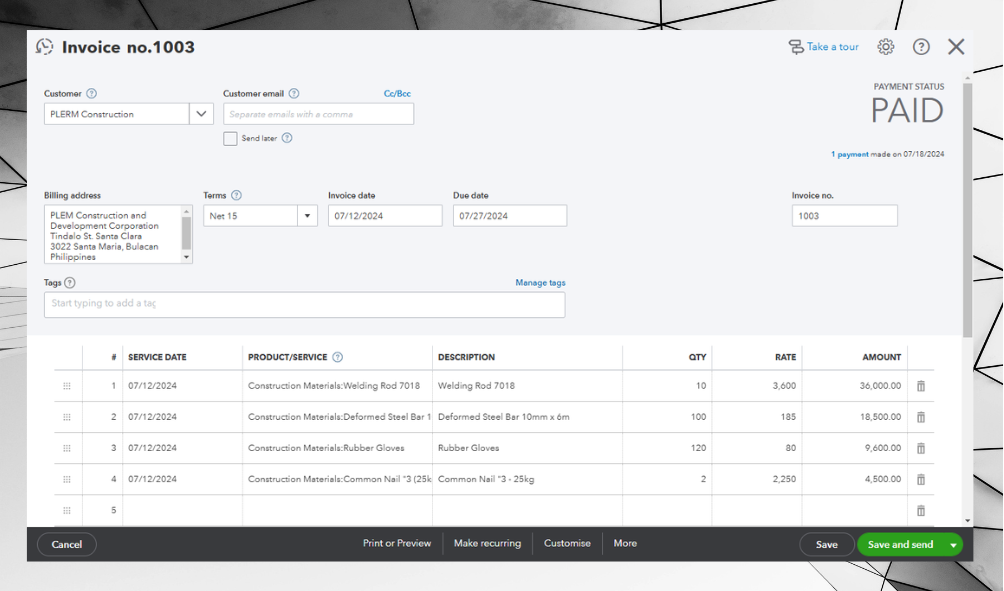
Task: Delete Common Nail line item
Action: (921, 479)
